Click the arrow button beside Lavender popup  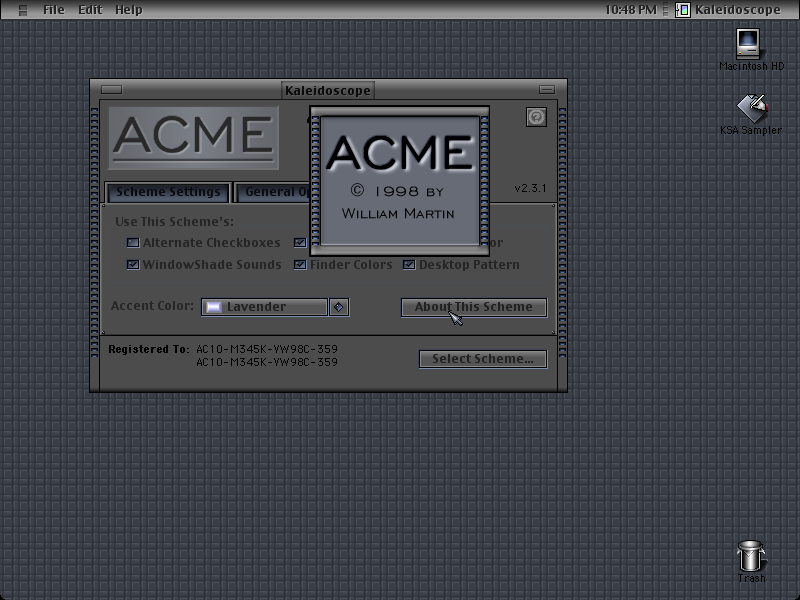[339, 307]
